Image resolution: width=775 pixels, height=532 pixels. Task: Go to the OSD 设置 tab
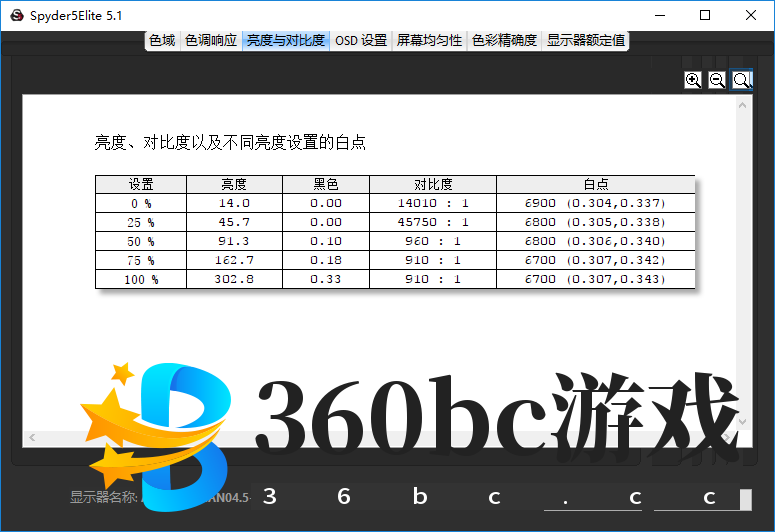tap(360, 41)
